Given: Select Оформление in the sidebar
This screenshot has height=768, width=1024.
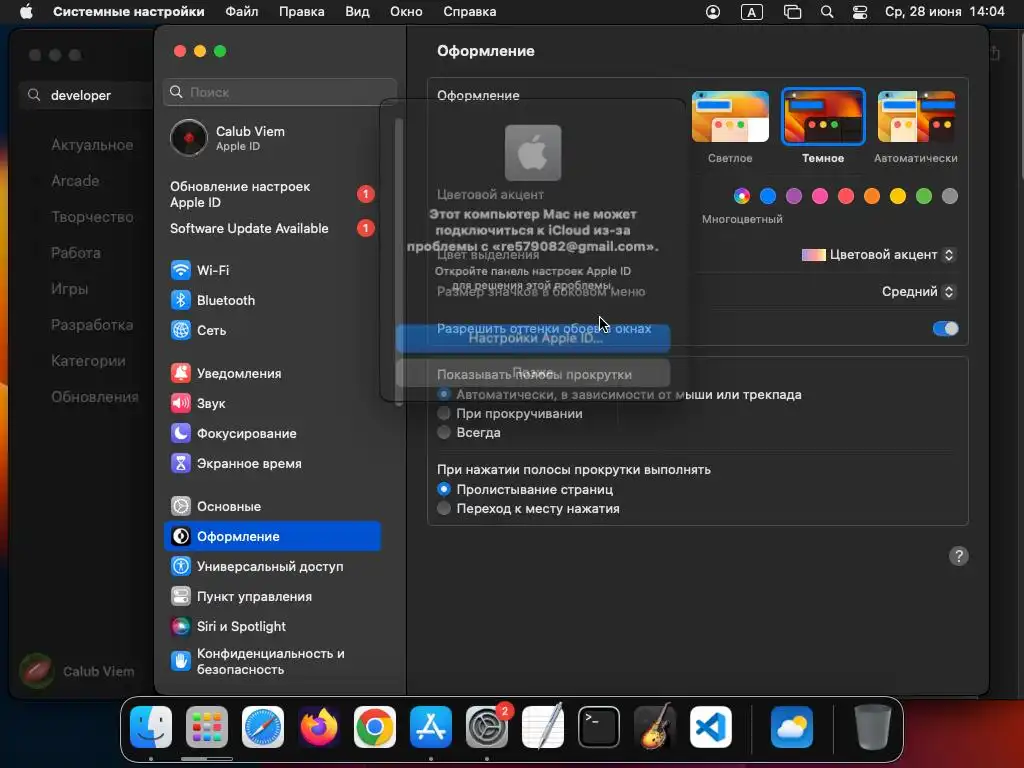Looking at the screenshot, I should 272,536.
